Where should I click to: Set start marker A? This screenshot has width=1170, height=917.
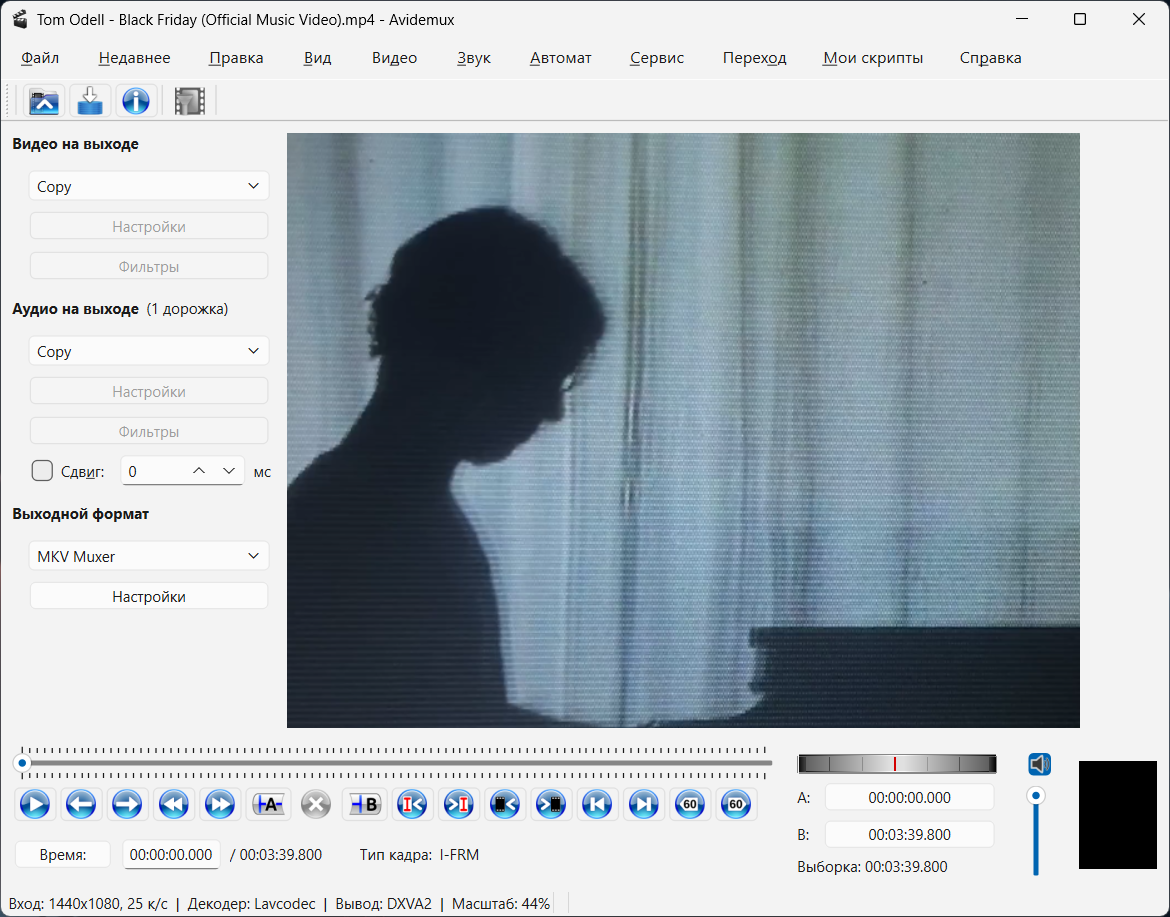[x=268, y=804]
